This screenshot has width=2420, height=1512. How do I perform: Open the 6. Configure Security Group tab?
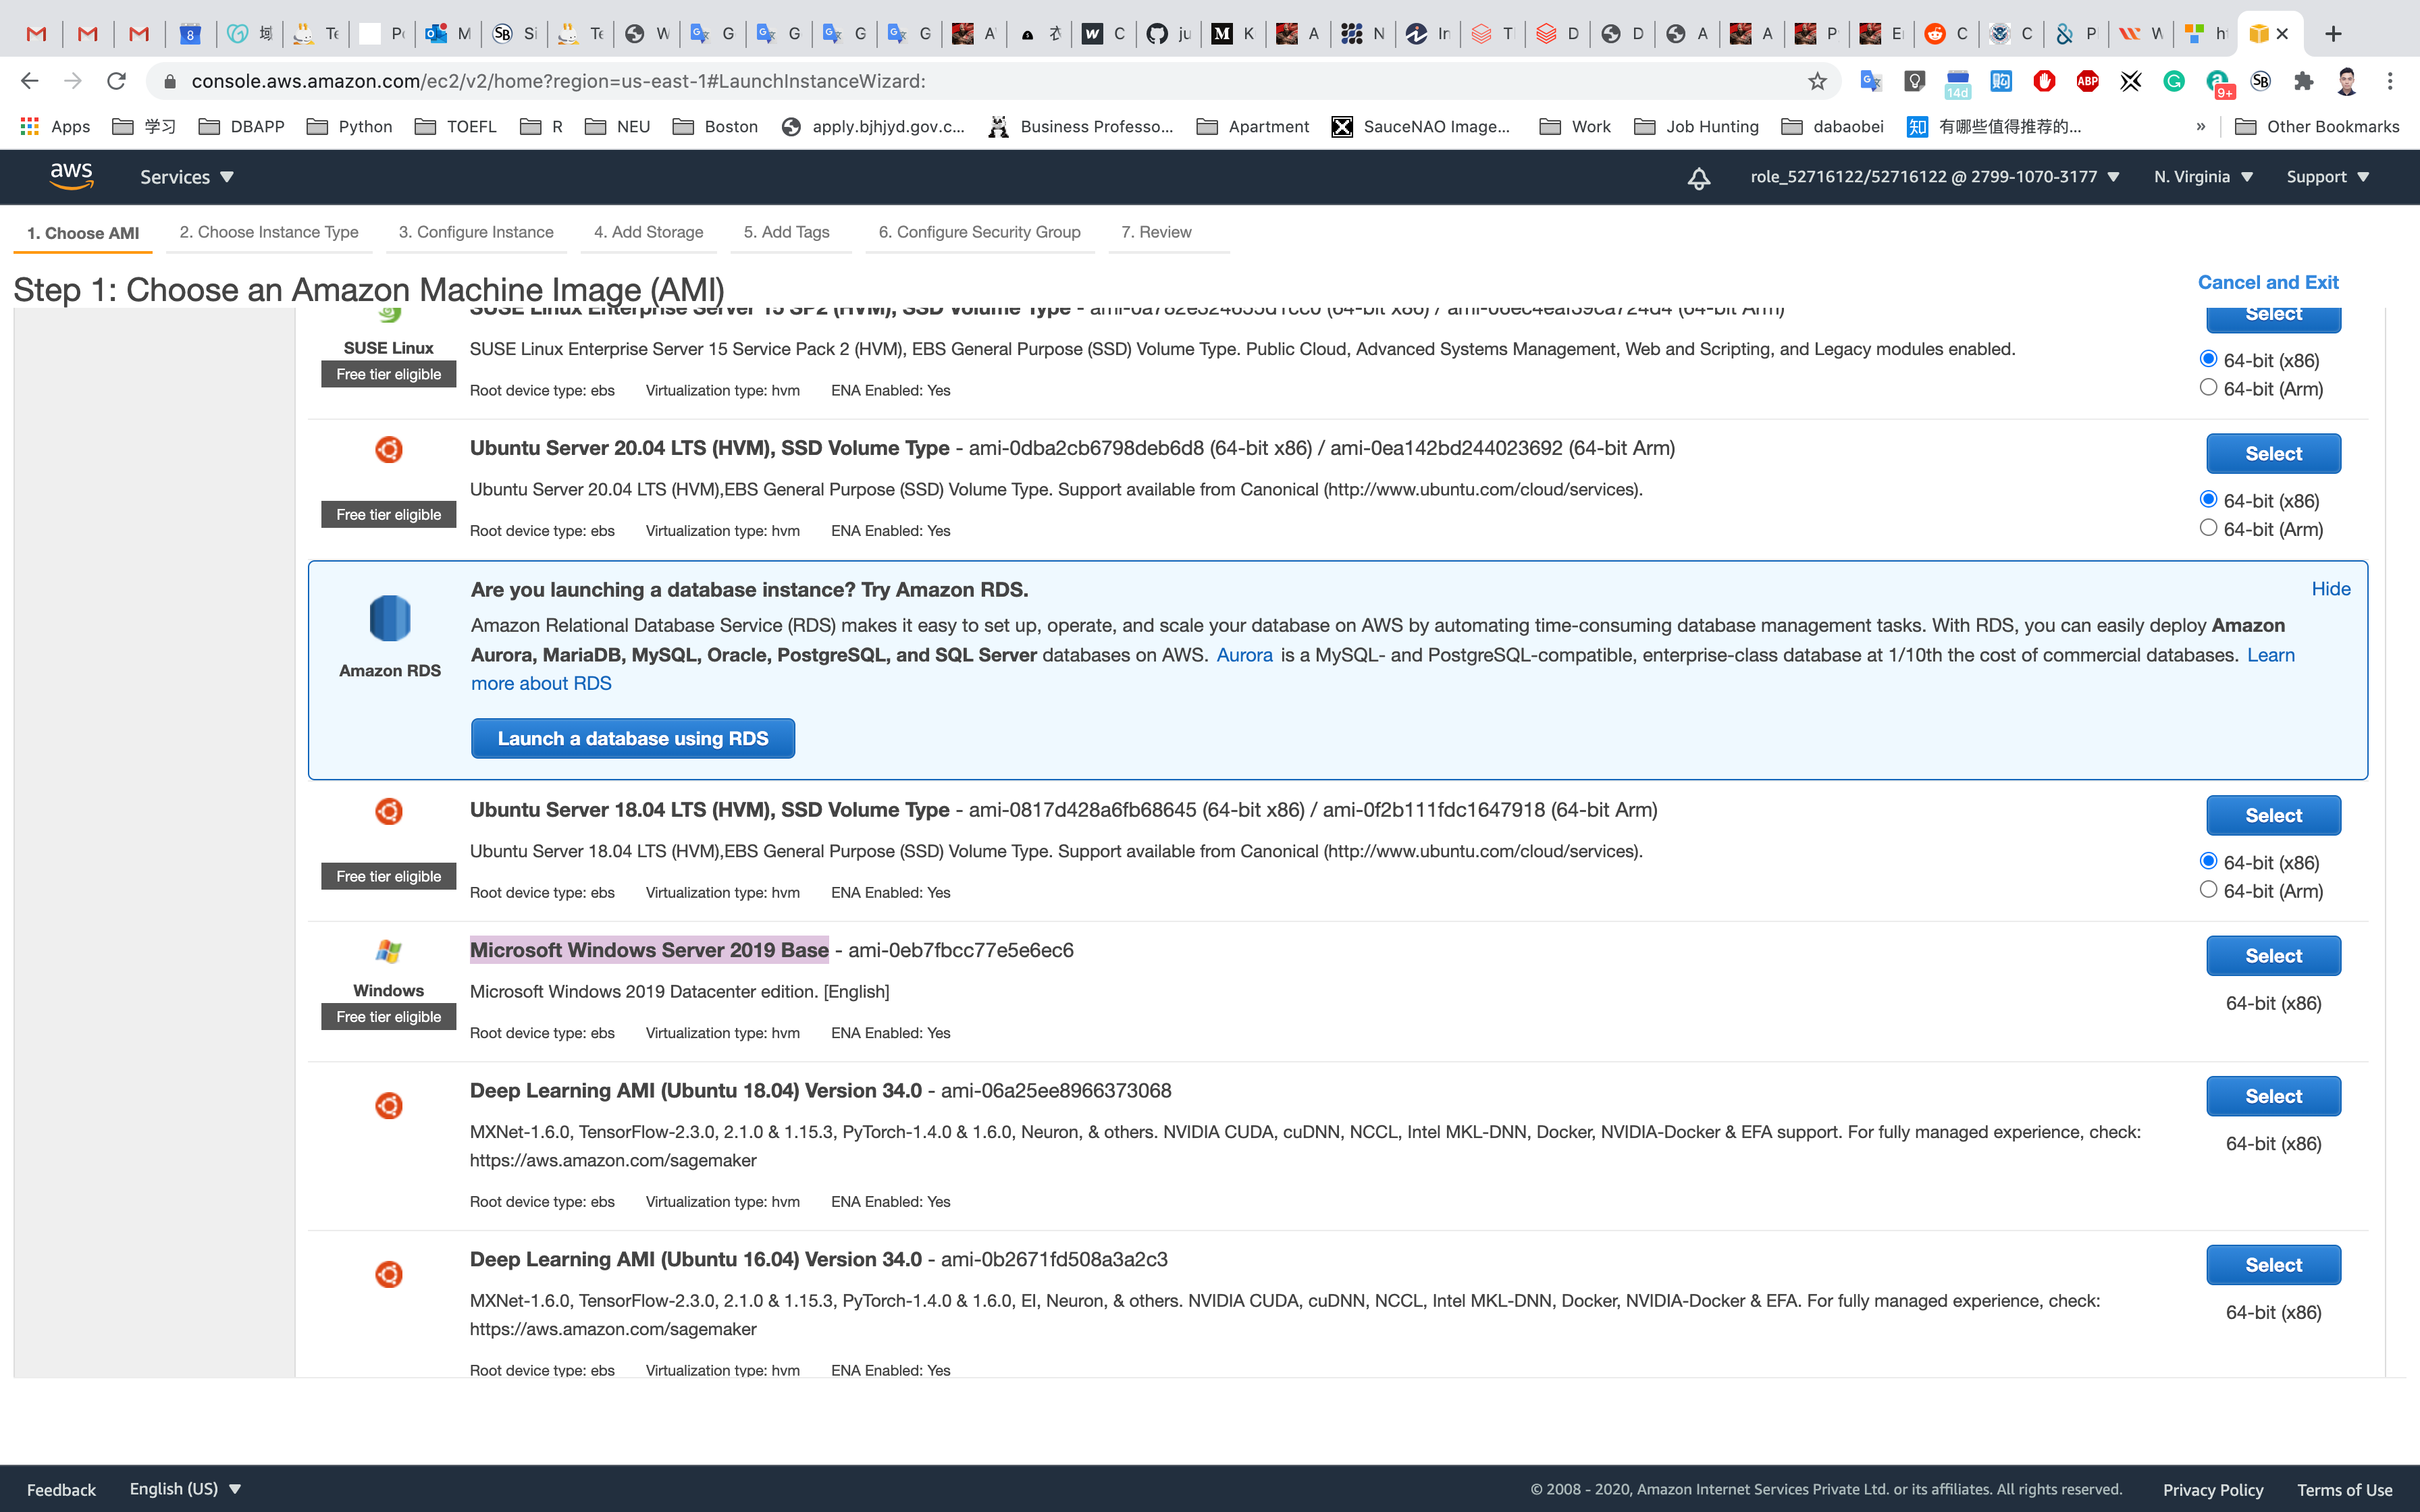click(979, 232)
